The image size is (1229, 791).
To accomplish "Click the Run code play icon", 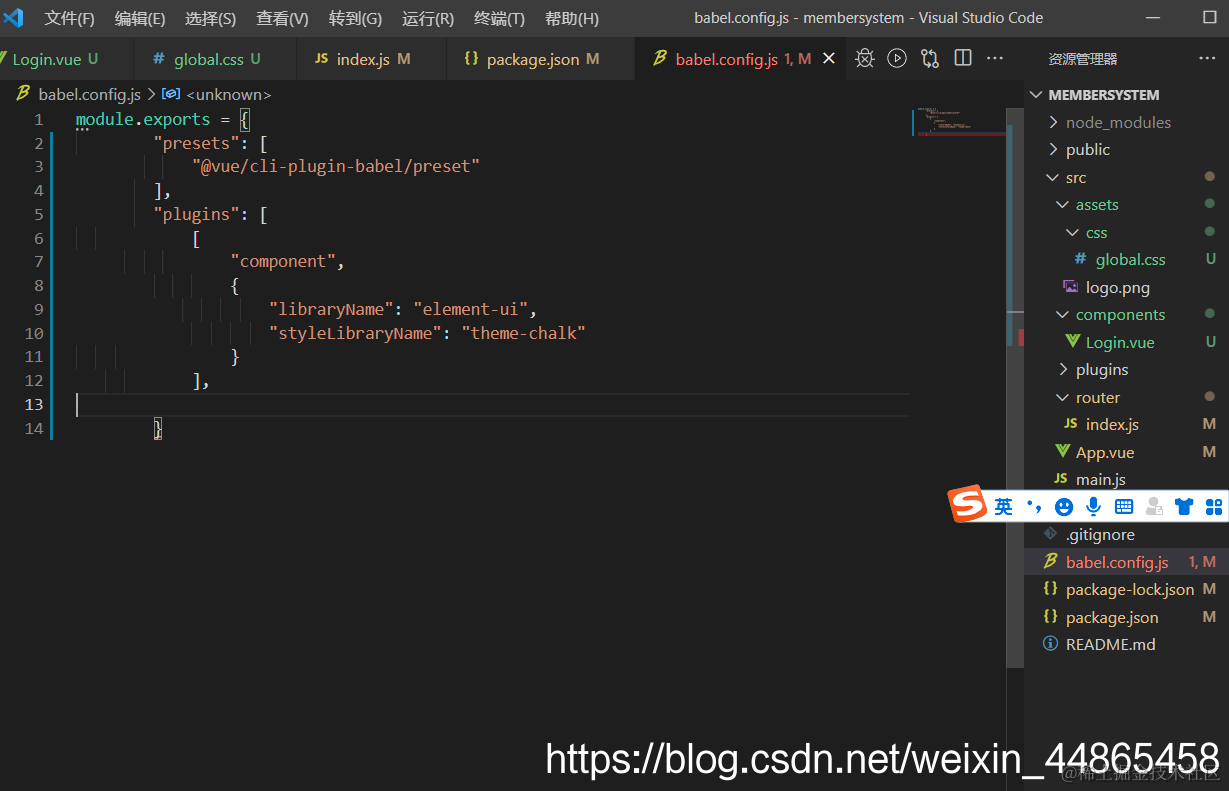I will tap(897, 58).
